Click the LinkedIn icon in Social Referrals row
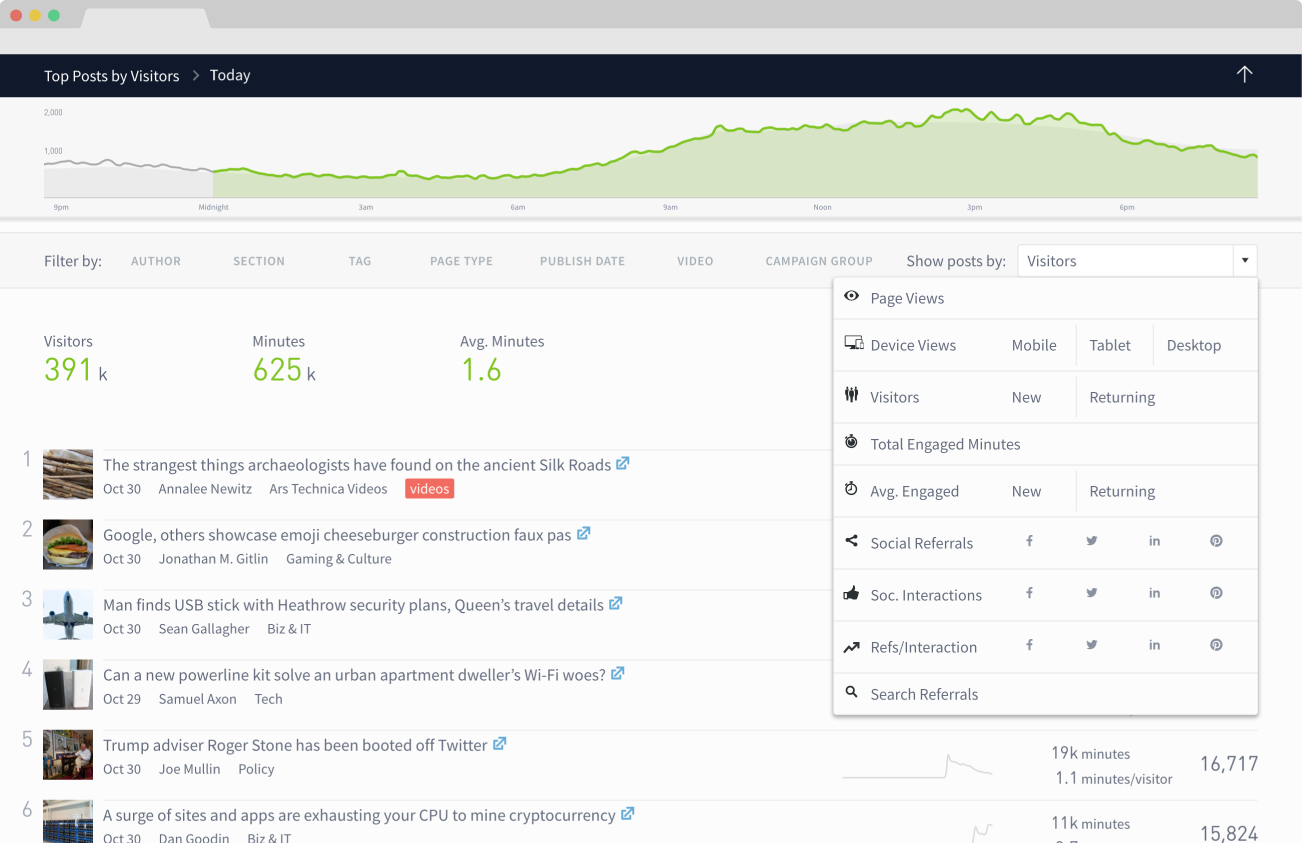Viewport: 1302px width, 843px height. click(x=1154, y=540)
